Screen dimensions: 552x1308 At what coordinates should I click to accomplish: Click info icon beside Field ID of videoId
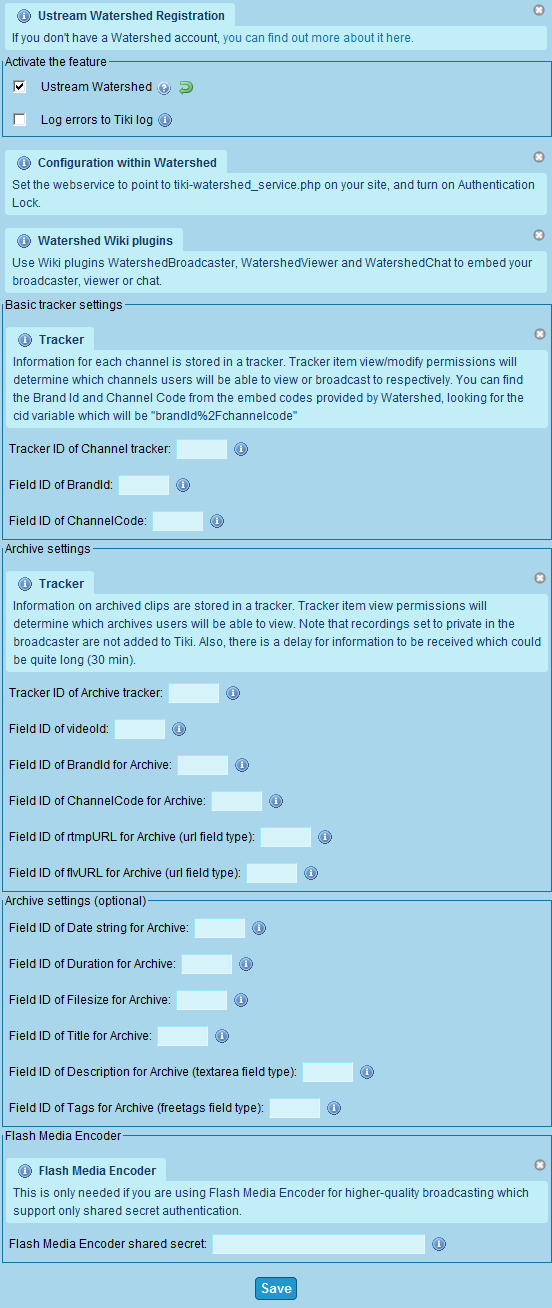tap(179, 729)
